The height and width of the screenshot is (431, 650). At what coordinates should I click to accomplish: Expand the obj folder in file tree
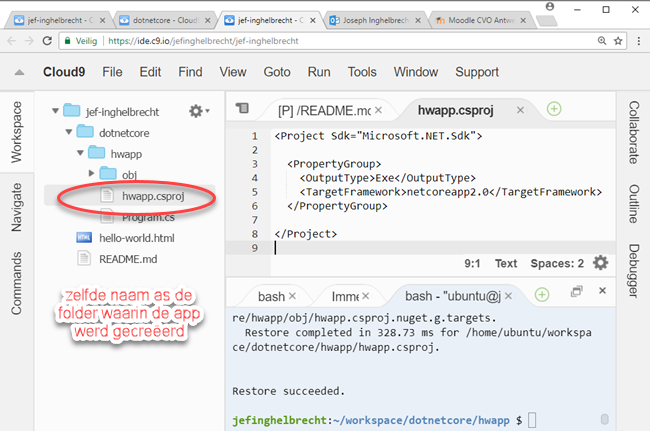click(91, 174)
